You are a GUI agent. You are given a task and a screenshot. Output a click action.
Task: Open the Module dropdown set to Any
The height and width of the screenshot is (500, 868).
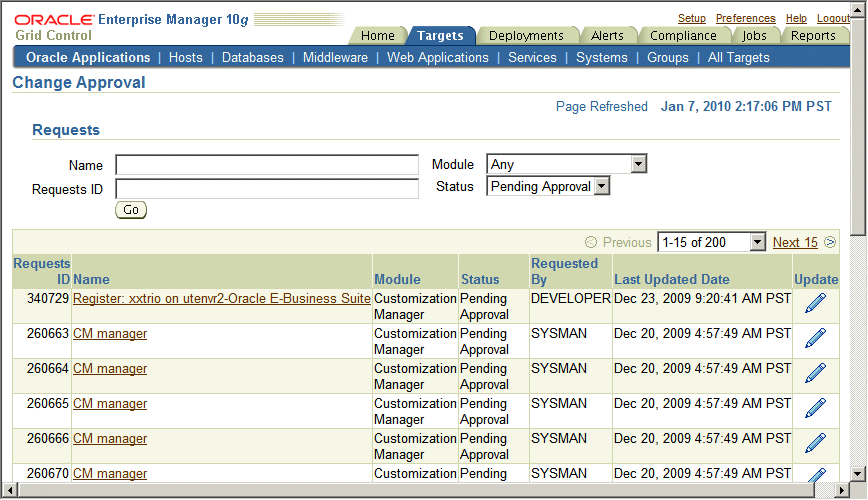(x=566, y=164)
